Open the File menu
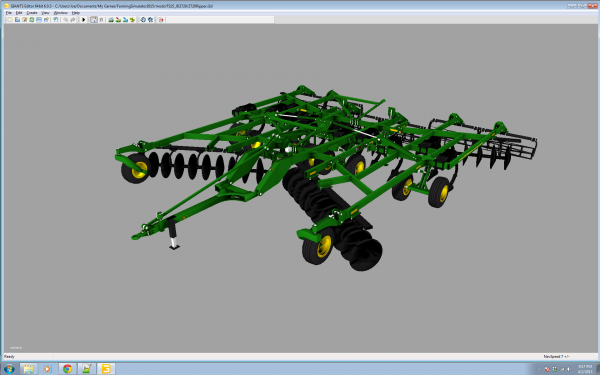600x375 pixels. coord(8,13)
